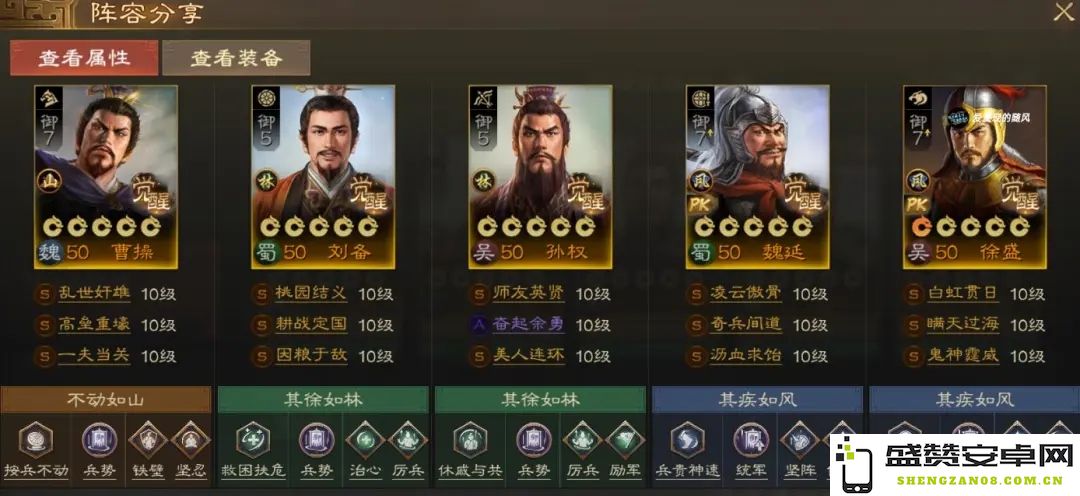Click the 统军 round icon

pos(751,440)
